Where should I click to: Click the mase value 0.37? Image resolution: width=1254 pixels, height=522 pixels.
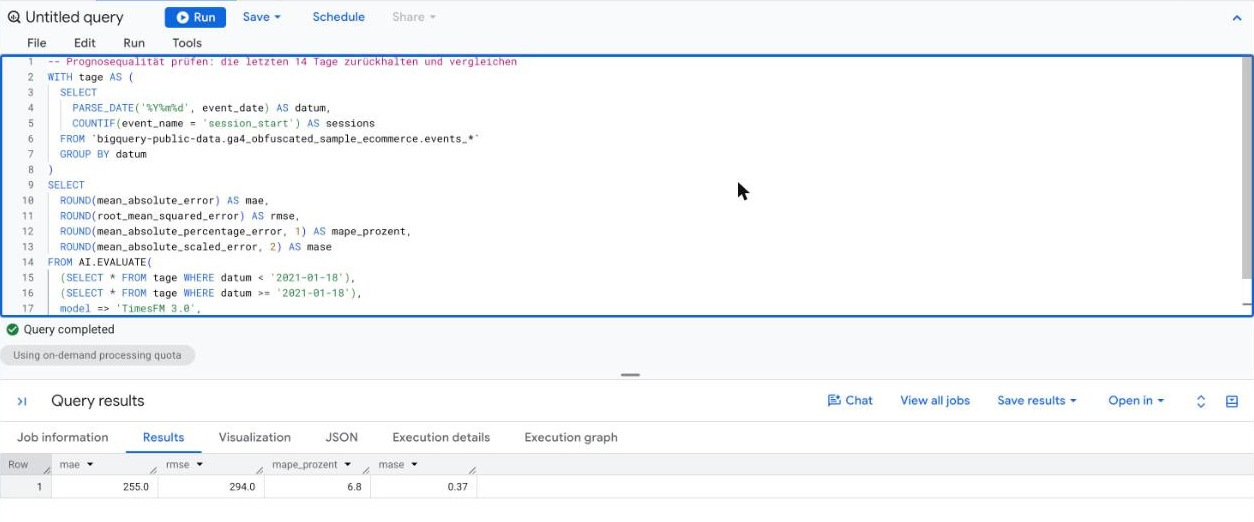[x=458, y=487]
